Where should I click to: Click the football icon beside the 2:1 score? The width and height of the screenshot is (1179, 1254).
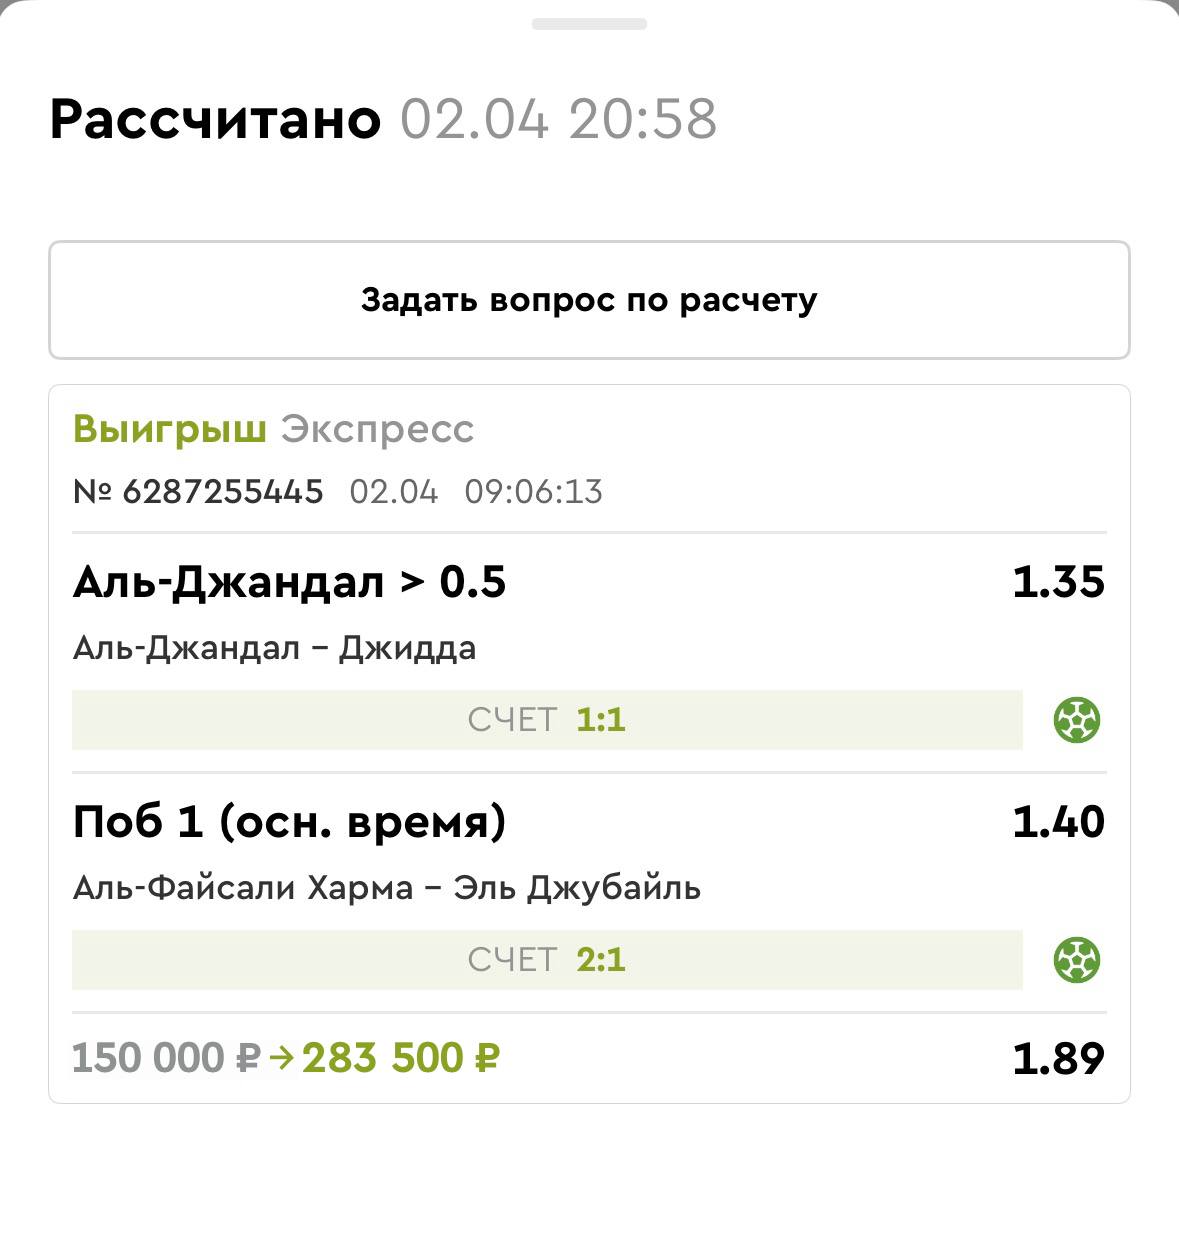pyautogui.click(x=1077, y=960)
